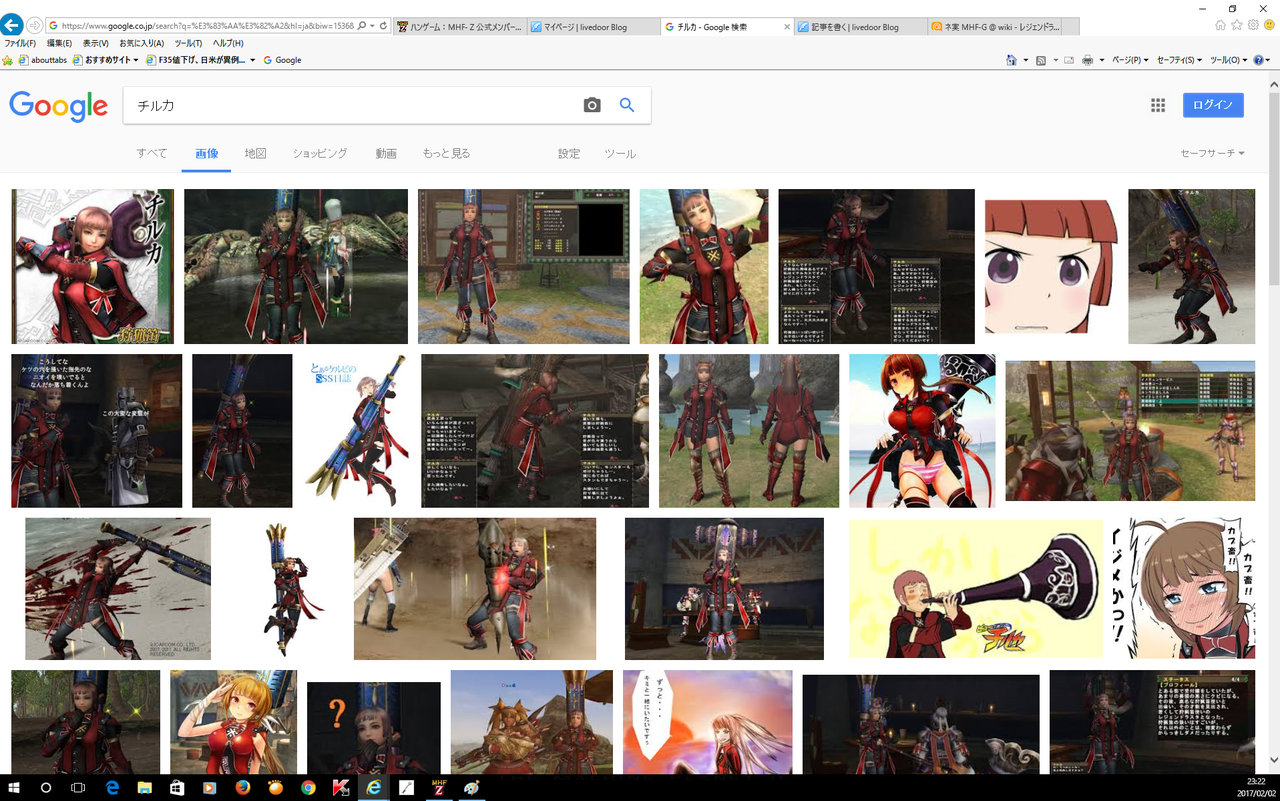Close the チルカ Google 検索 tab
The image size is (1280, 801).
click(x=787, y=27)
